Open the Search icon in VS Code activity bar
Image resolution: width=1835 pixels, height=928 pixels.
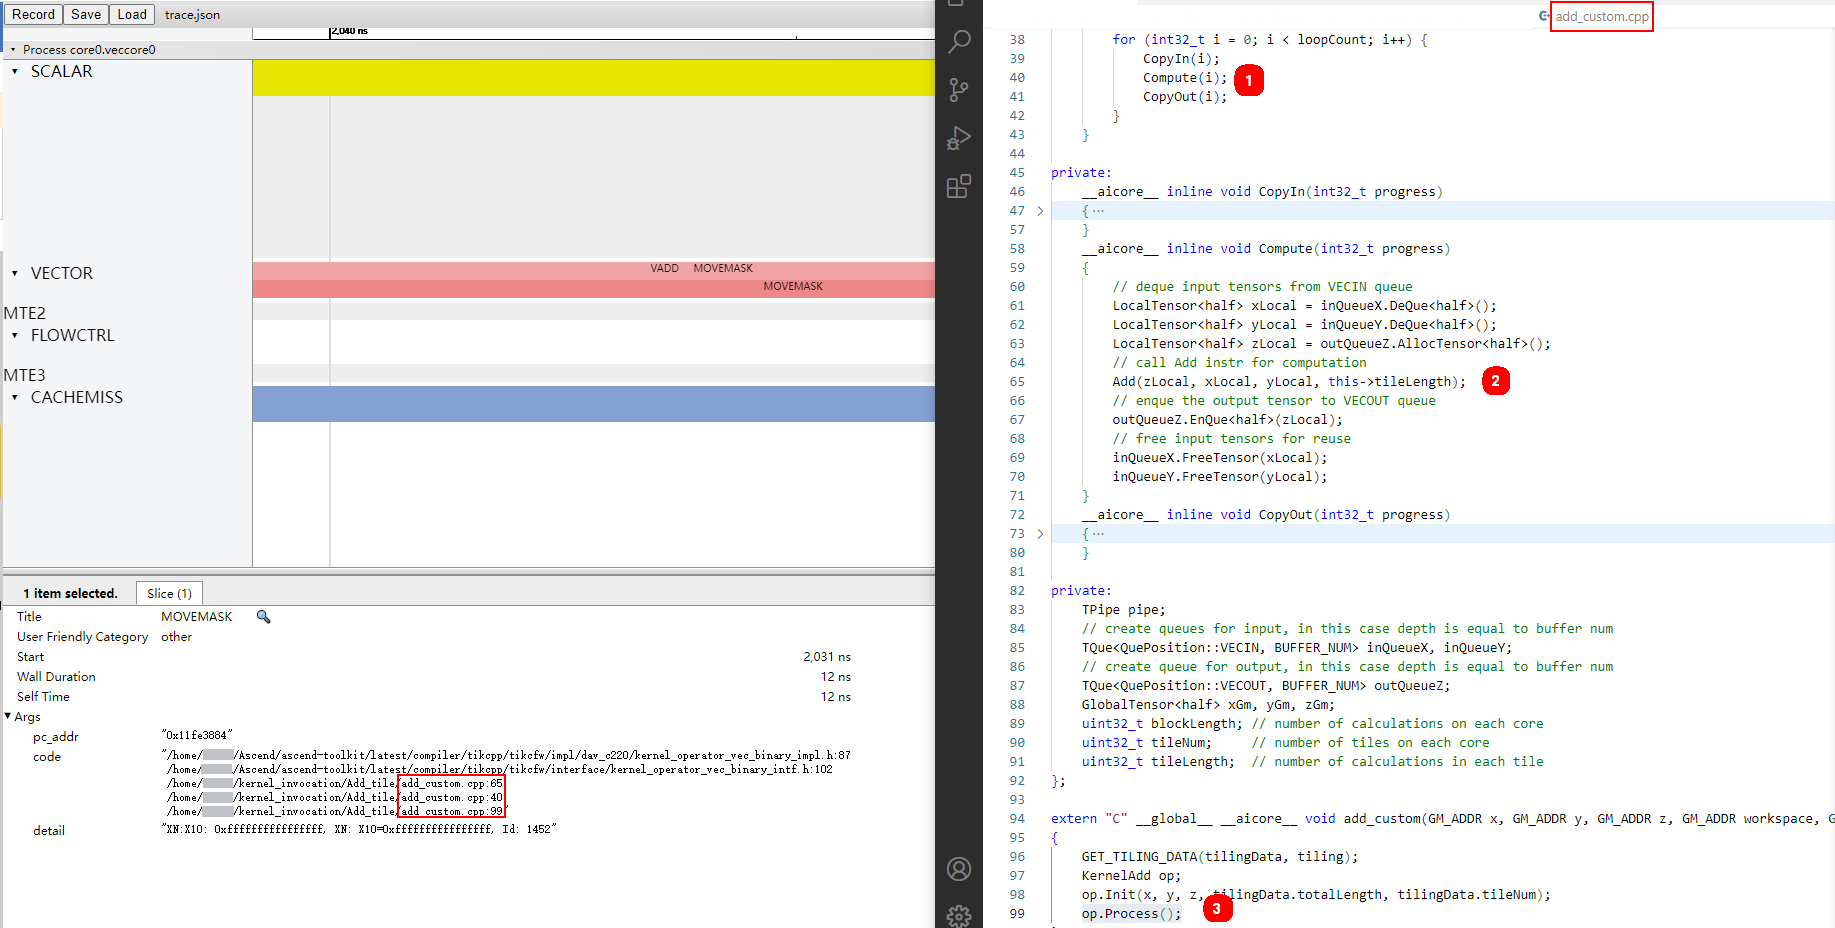pos(959,42)
